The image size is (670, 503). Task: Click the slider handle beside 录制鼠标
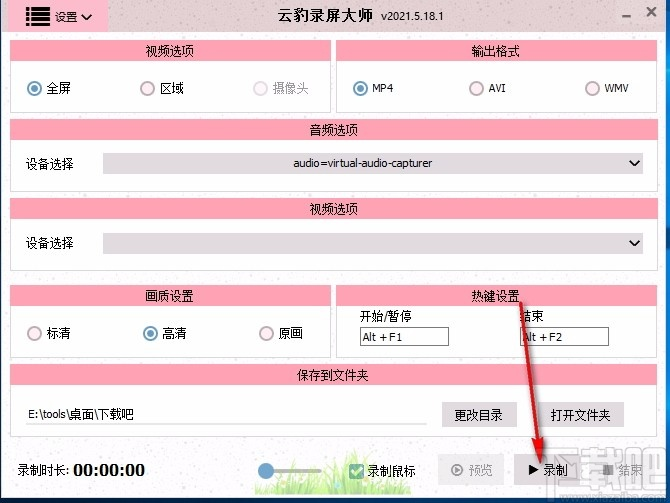click(x=266, y=471)
